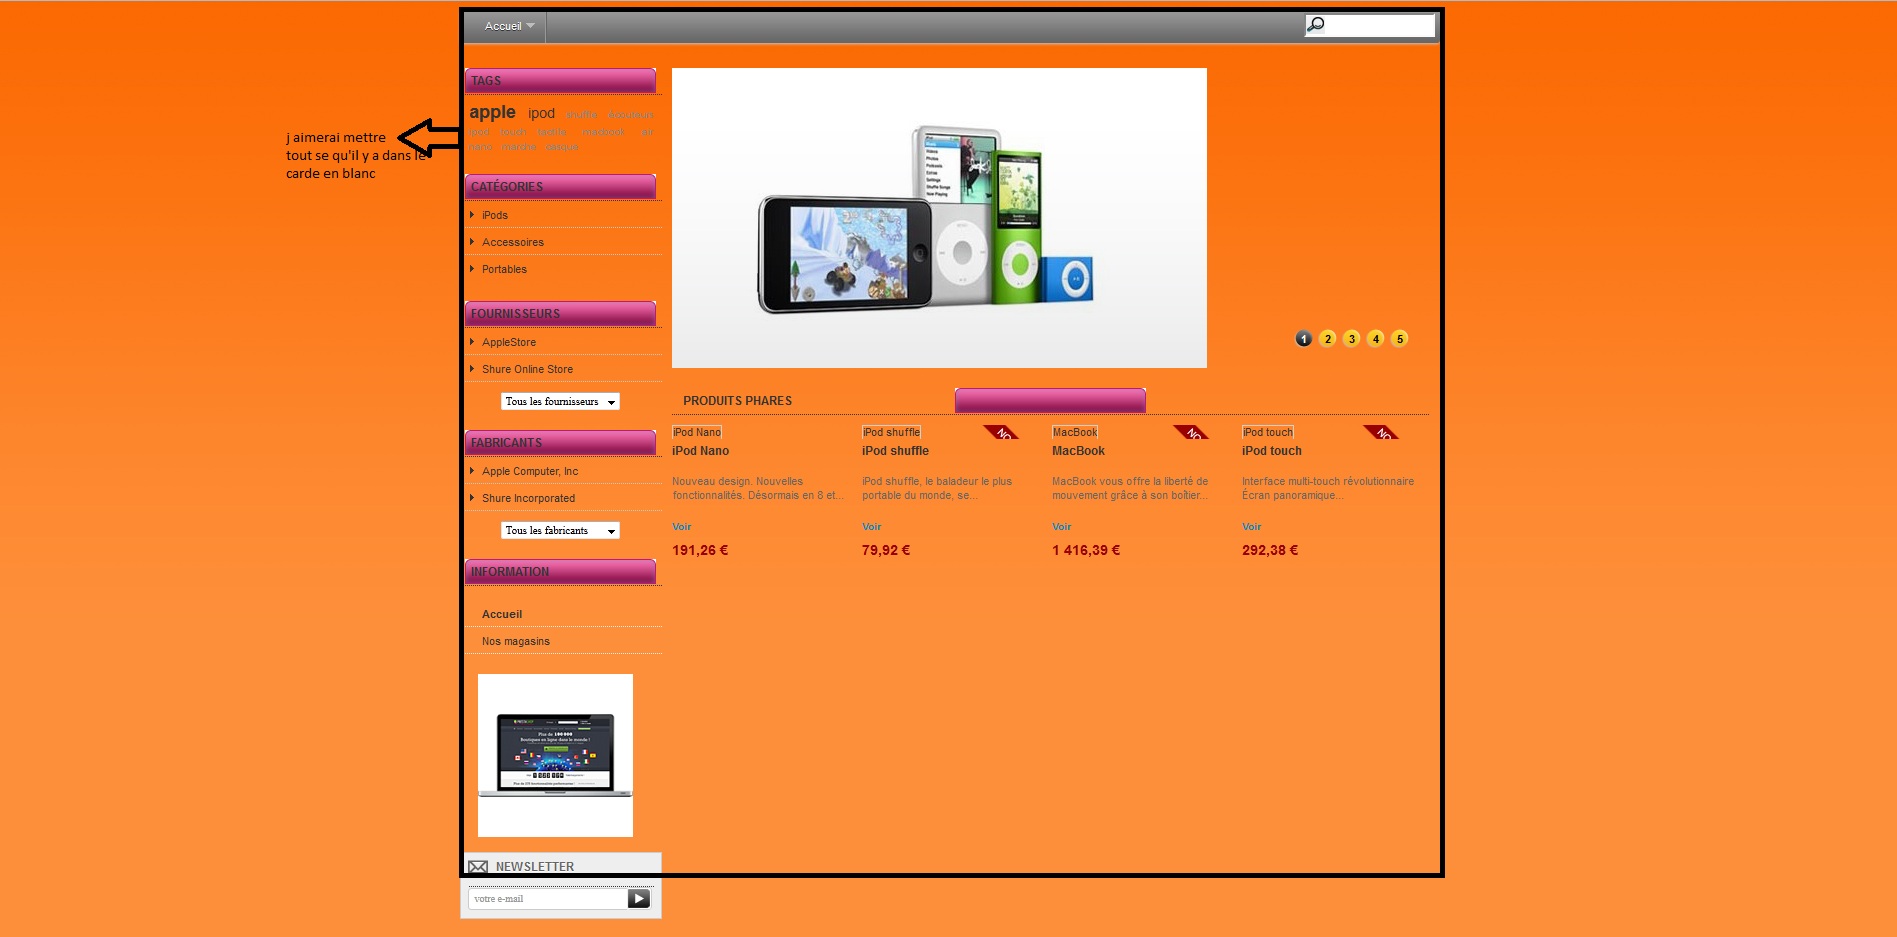Image resolution: width=1897 pixels, height=937 pixels.
Task: Click the Information block header
Action: click(x=560, y=572)
